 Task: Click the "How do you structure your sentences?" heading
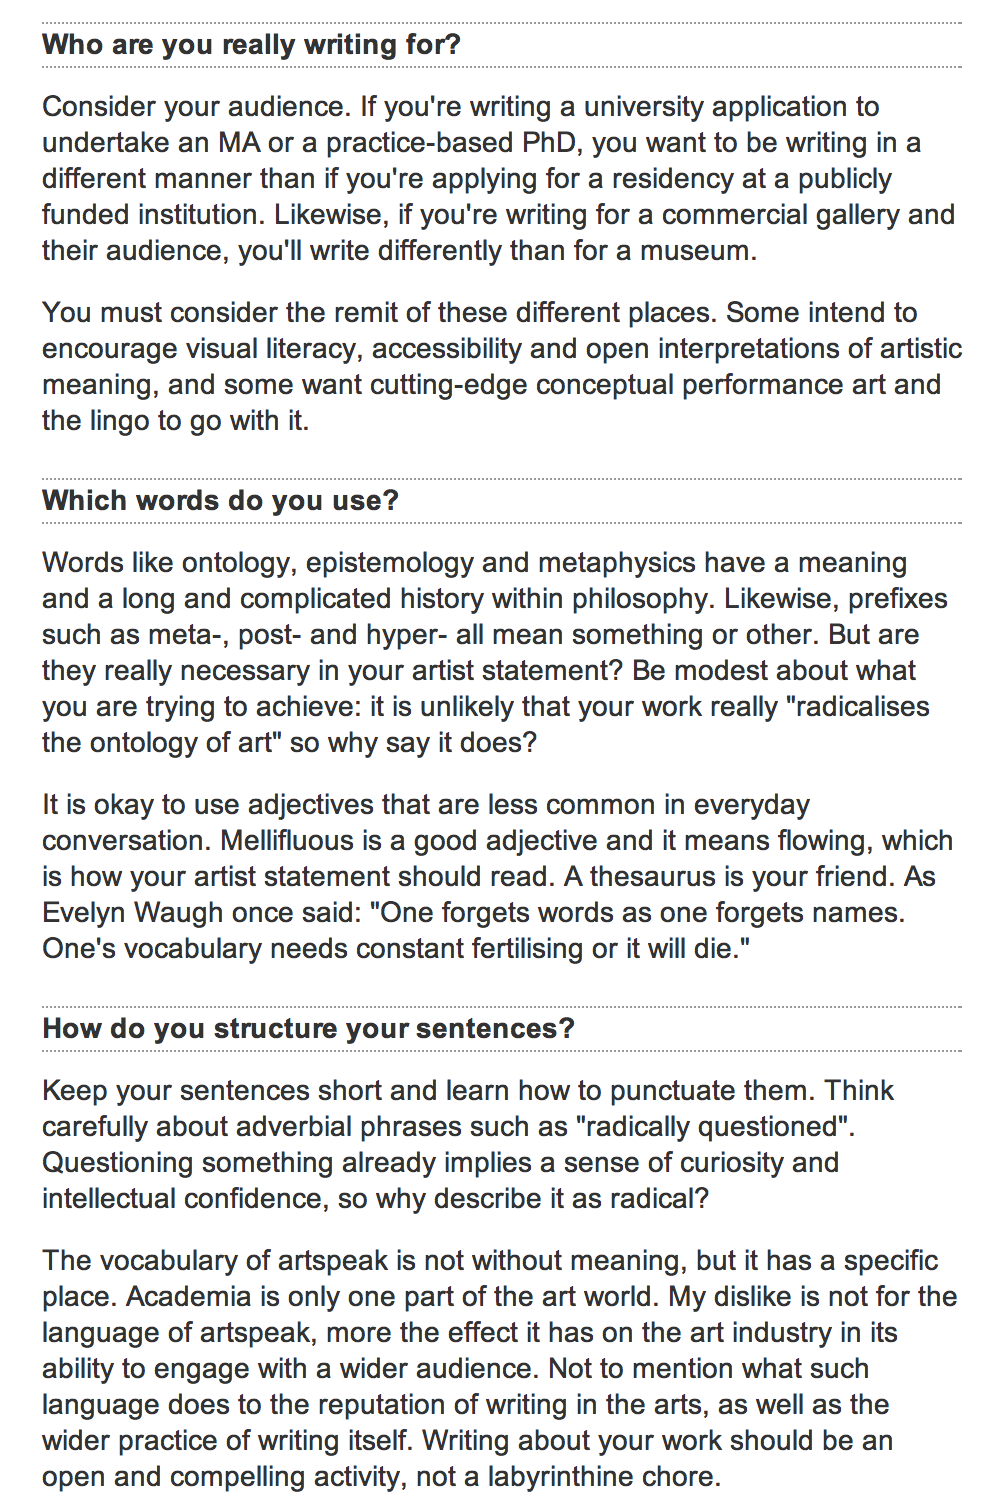click(x=308, y=1029)
